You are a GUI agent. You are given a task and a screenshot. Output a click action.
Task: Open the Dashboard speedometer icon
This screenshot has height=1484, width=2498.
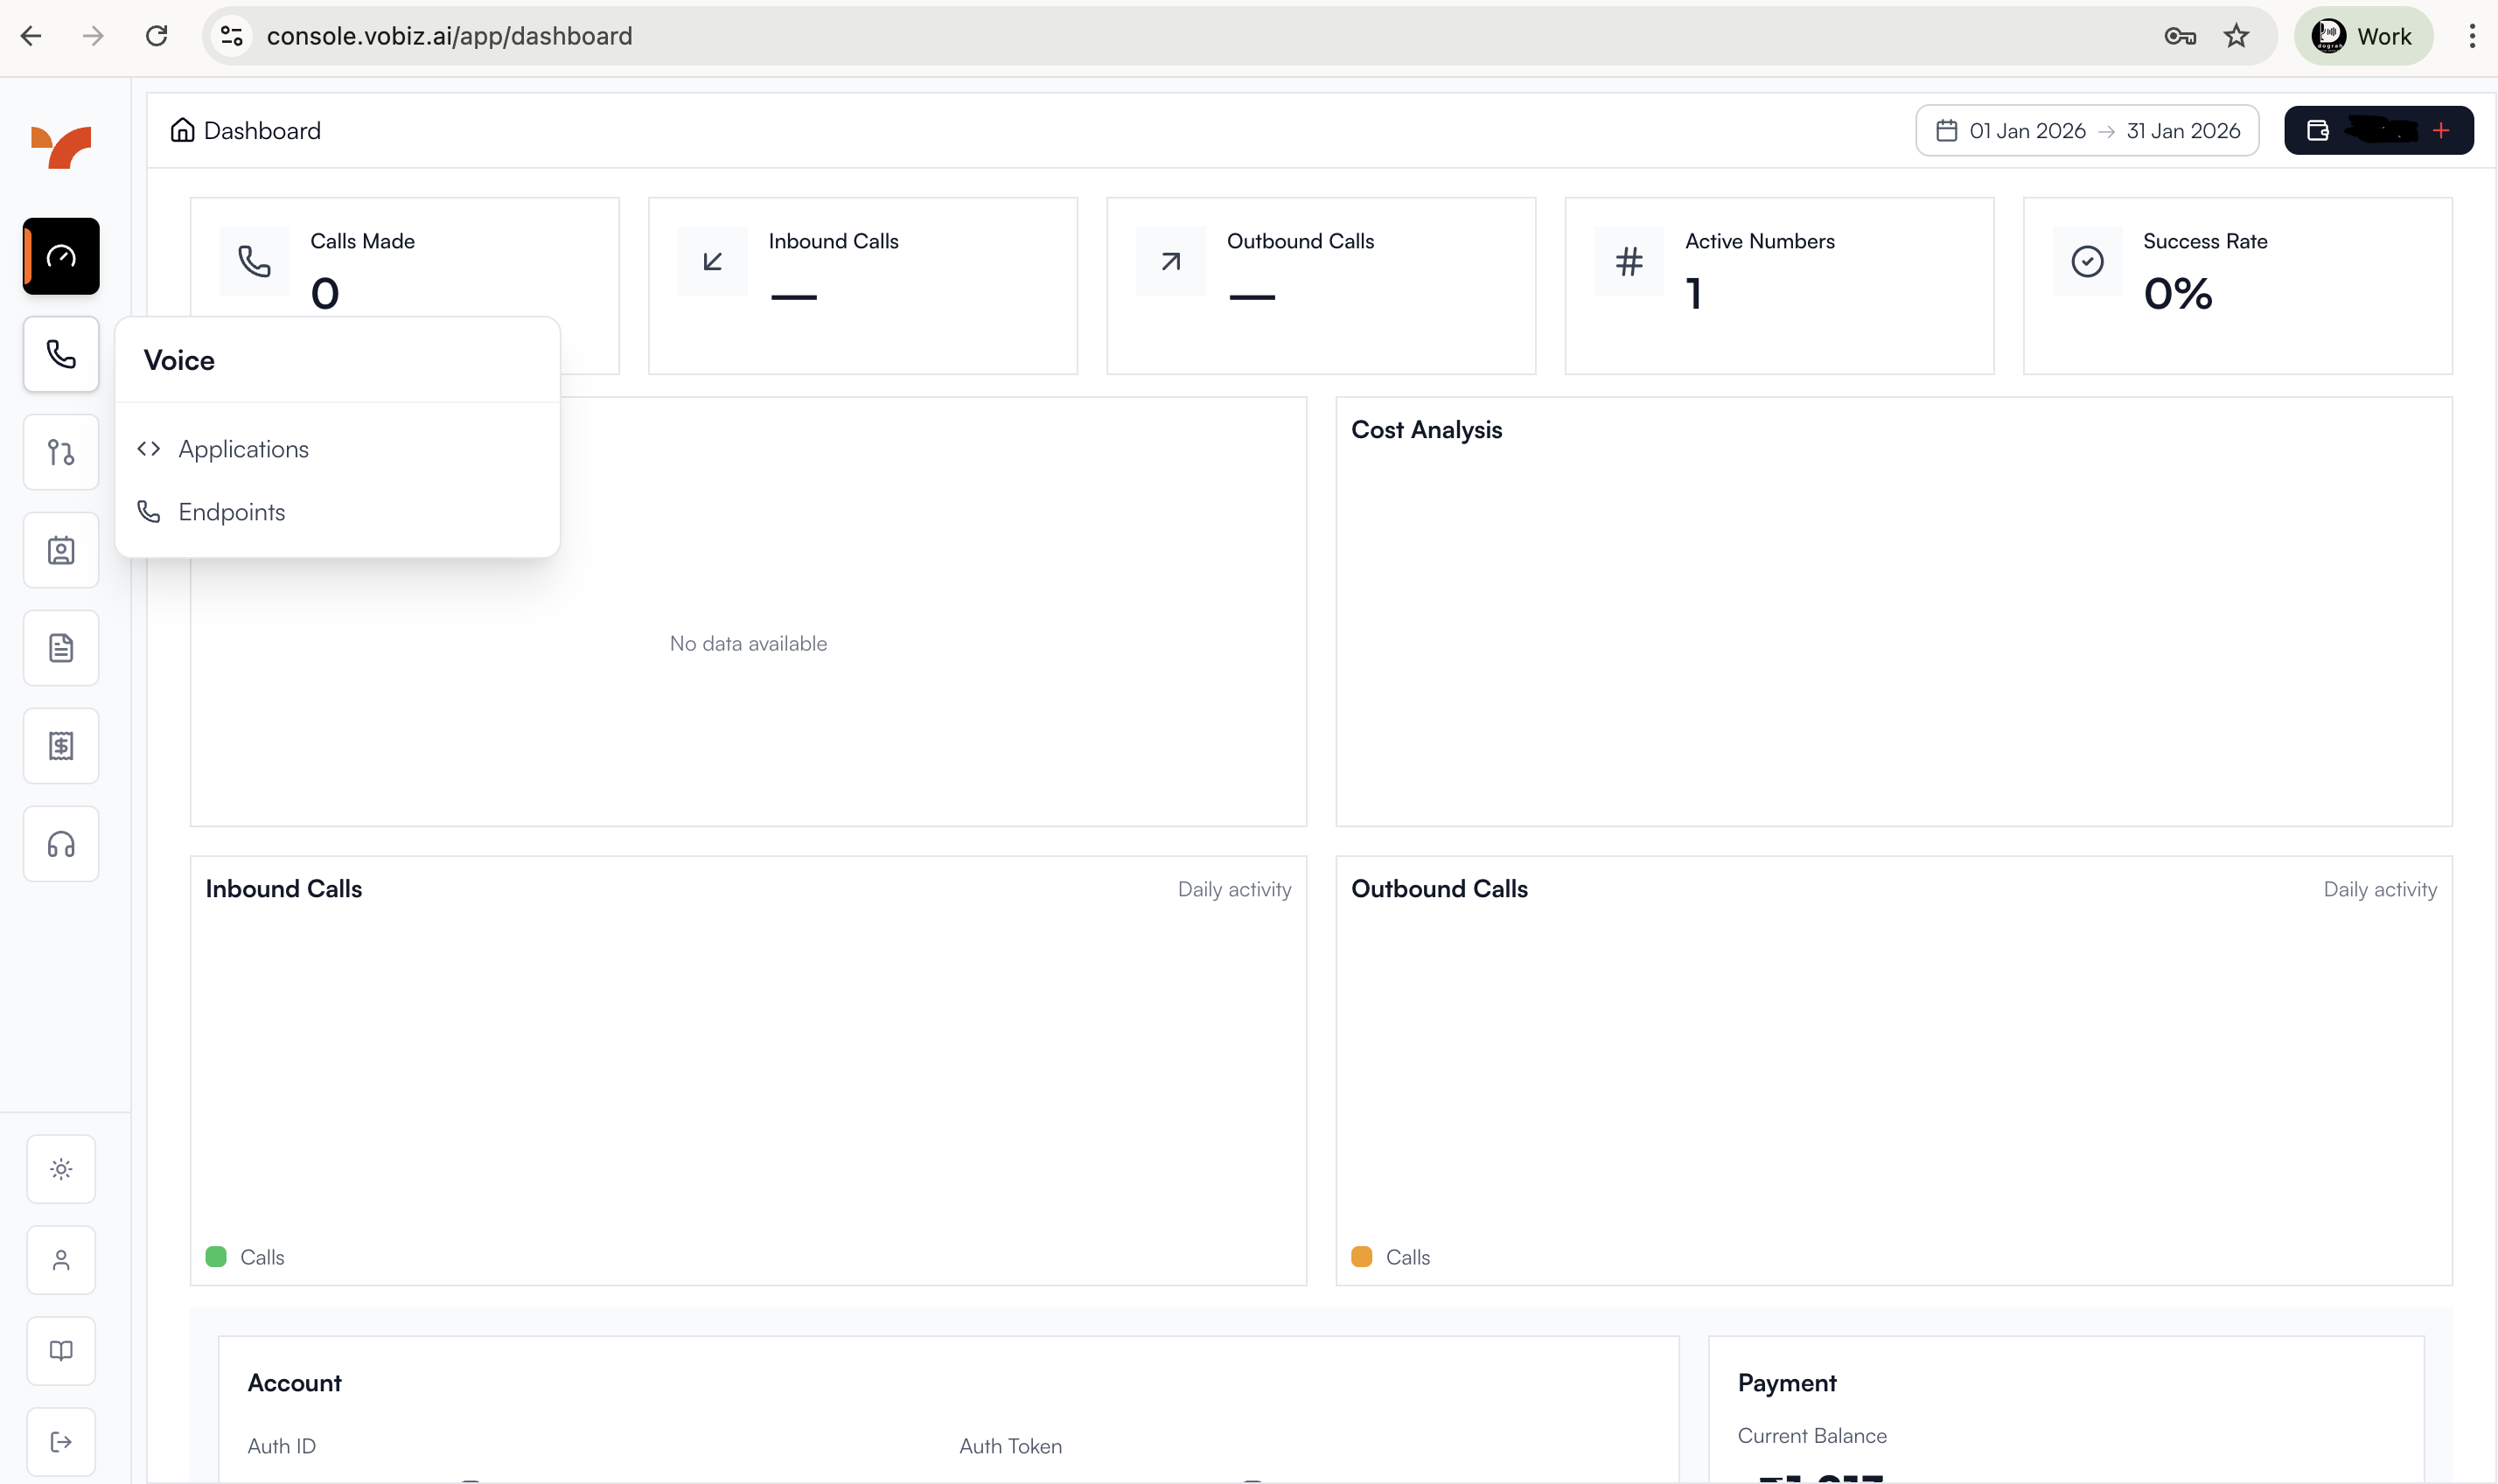pyautogui.click(x=60, y=256)
